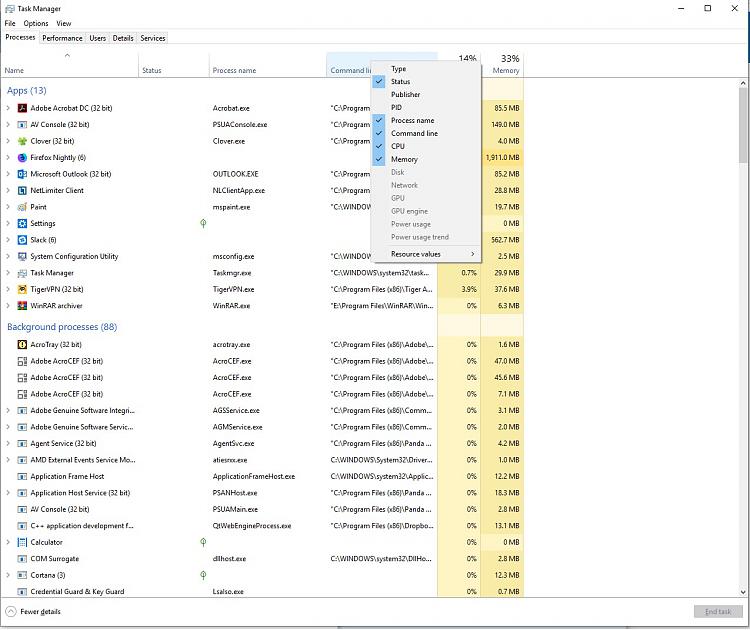Uncheck the Command line column option
The width and height of the screenshot is (750, 630).
coord(427,133)
